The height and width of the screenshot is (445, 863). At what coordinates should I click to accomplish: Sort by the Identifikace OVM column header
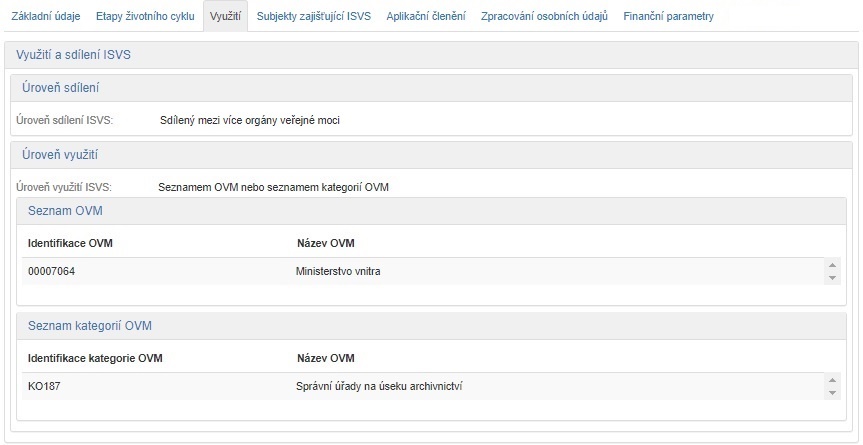click(78, 243)
